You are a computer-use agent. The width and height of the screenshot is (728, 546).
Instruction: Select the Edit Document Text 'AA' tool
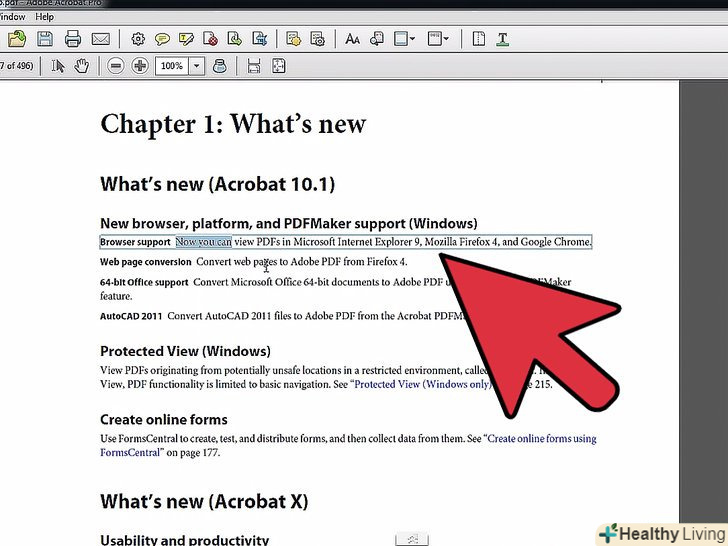tap(352, 39)
